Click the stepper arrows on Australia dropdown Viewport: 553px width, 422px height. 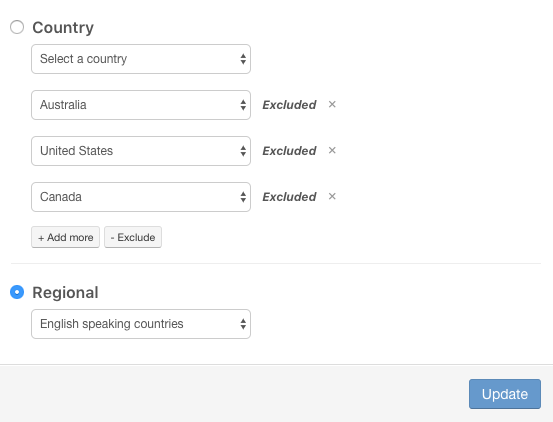(x=243, y=105)
